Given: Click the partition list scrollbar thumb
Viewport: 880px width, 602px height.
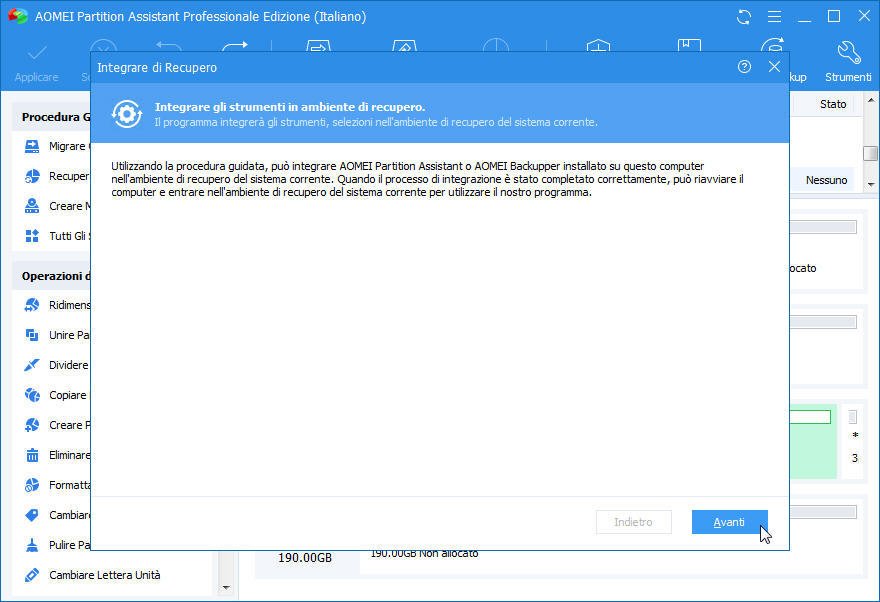Looking at the screenshot, I should point(870,153).
